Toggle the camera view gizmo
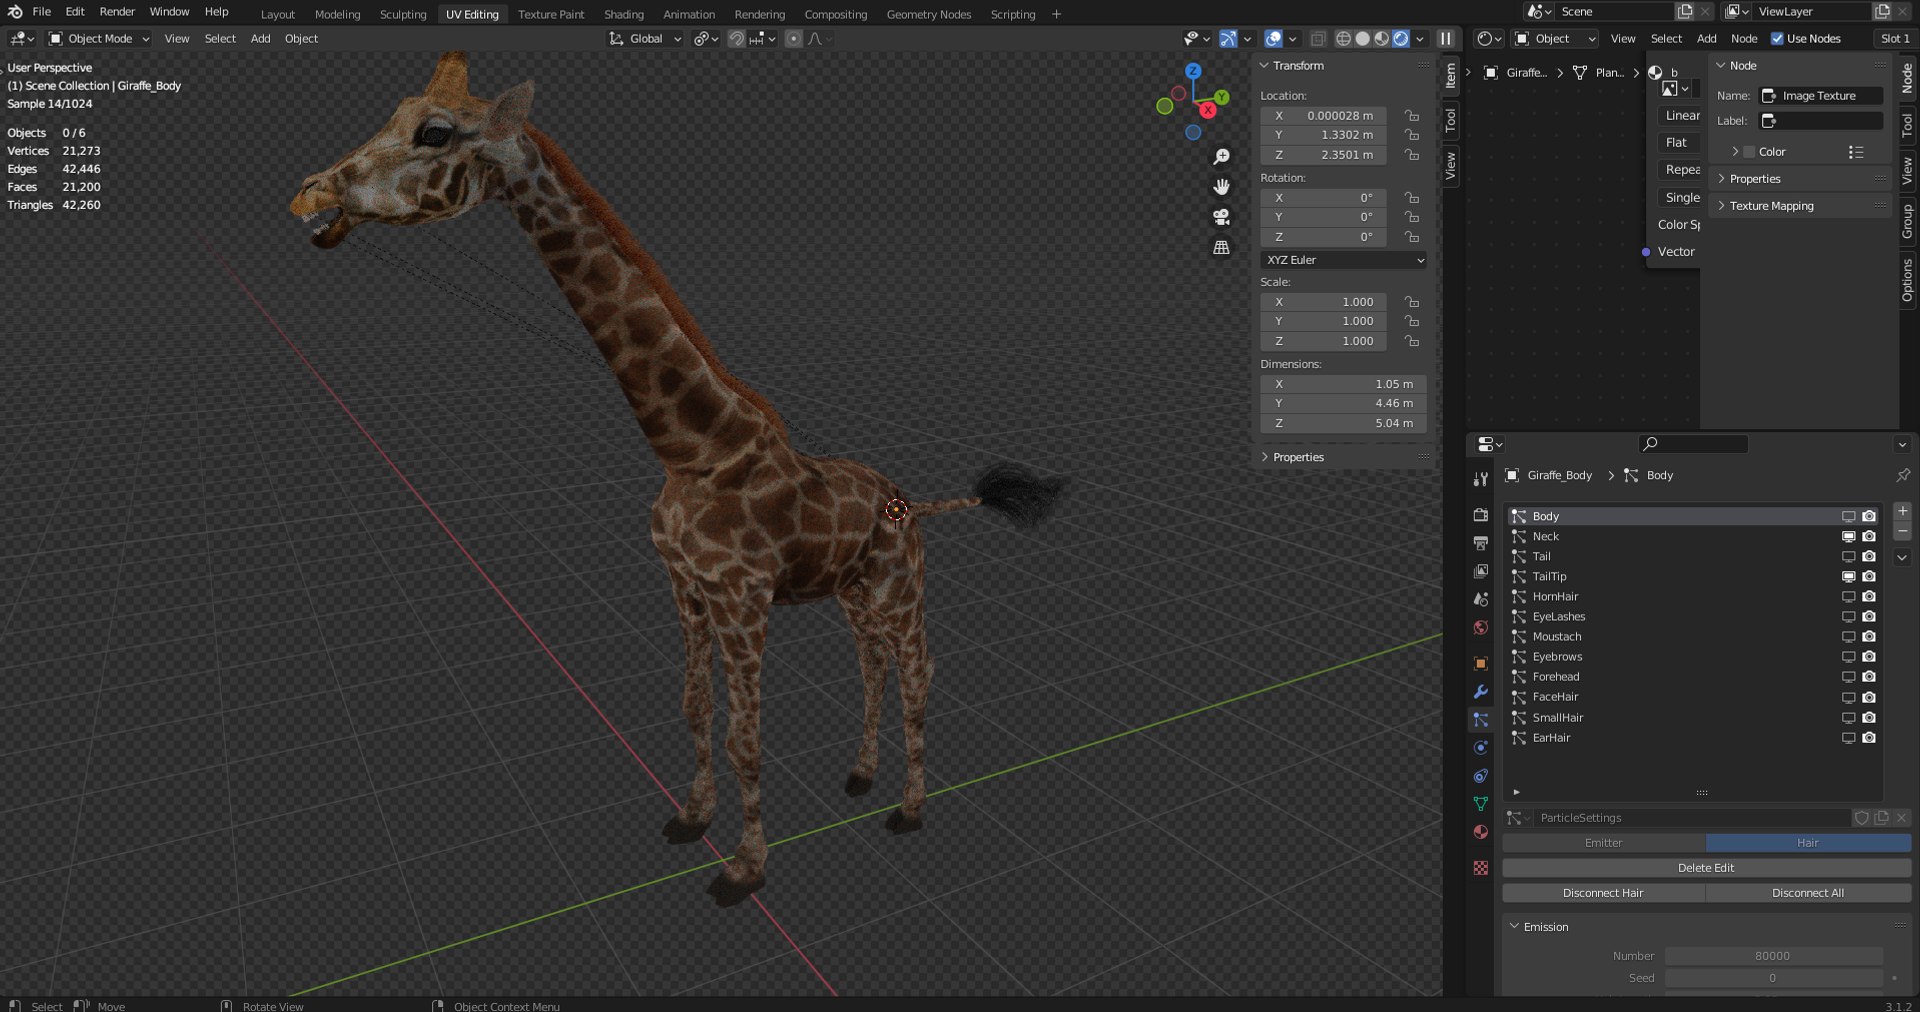Image resolution: width=1920 pixels, height=1012 pixels. point(1221,217)
